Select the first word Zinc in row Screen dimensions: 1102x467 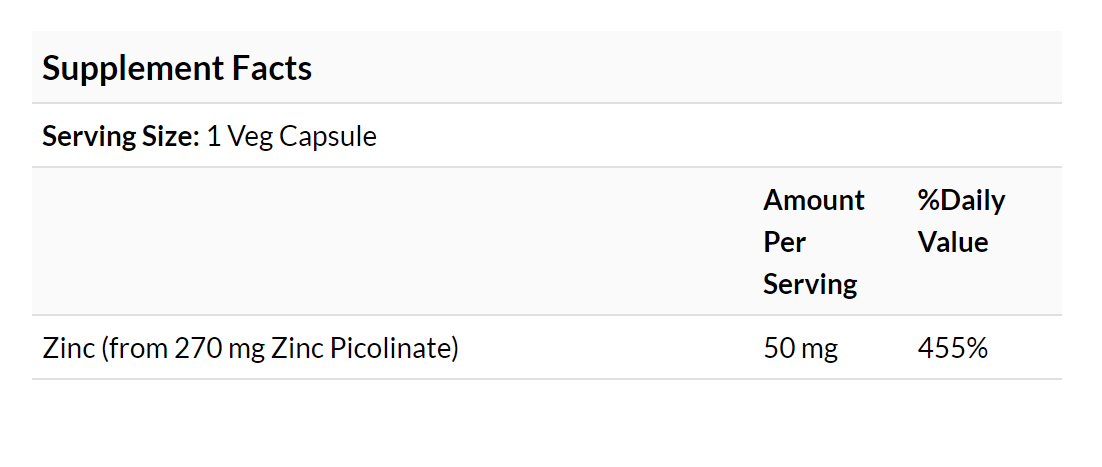click(x=68, y=348)
